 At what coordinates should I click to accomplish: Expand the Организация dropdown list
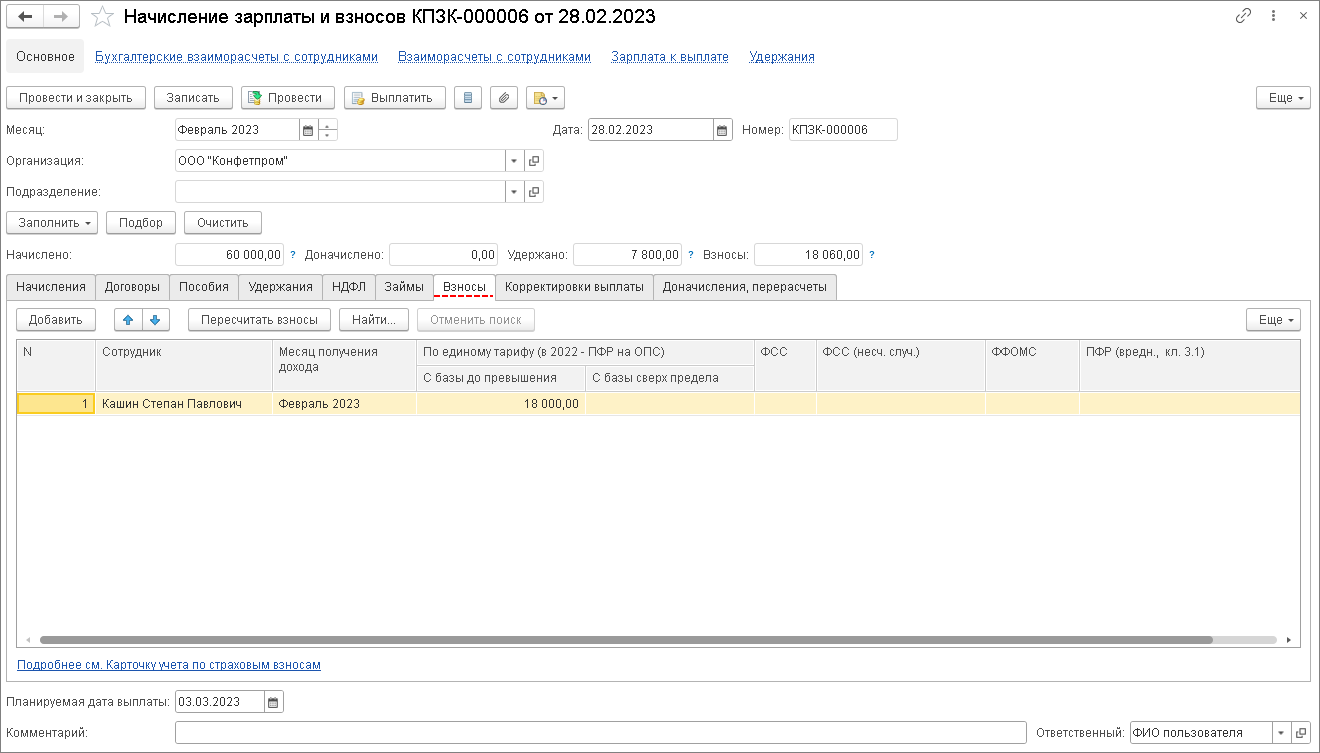pyautogui.click(x=513, y=161)
